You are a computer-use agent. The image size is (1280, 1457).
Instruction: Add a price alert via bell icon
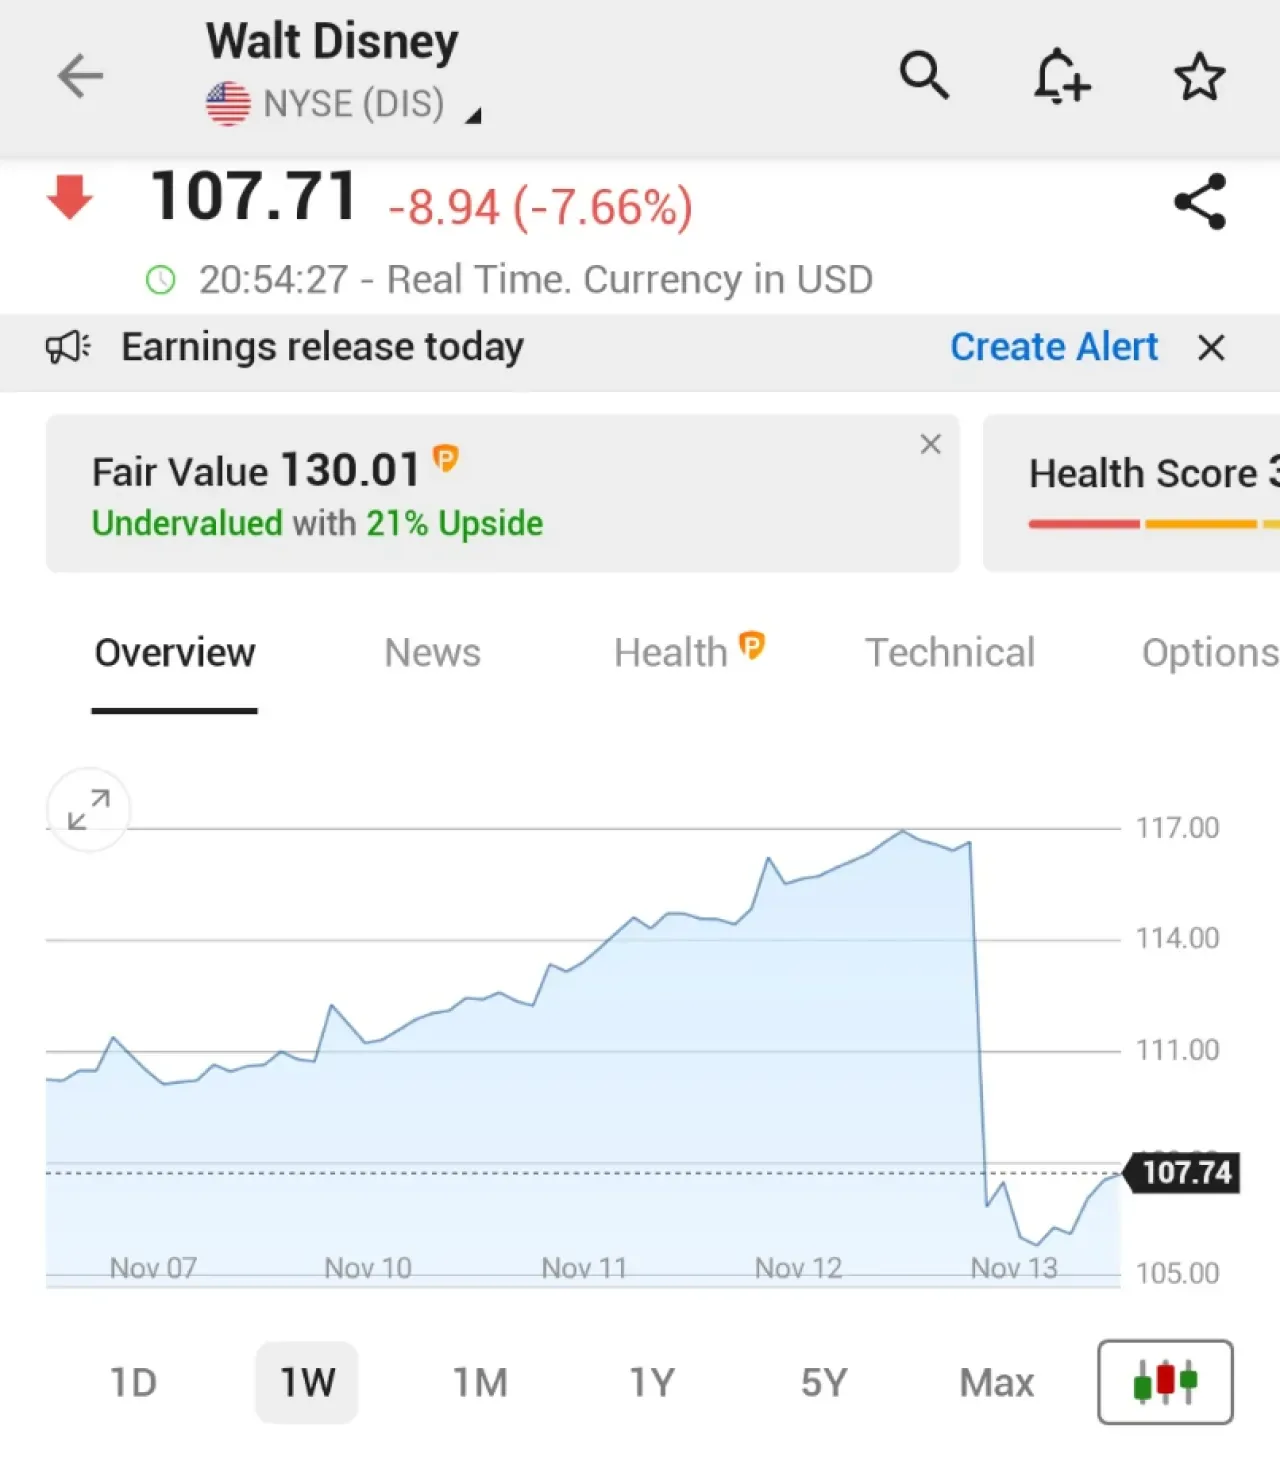click(x=1061, y=76)
